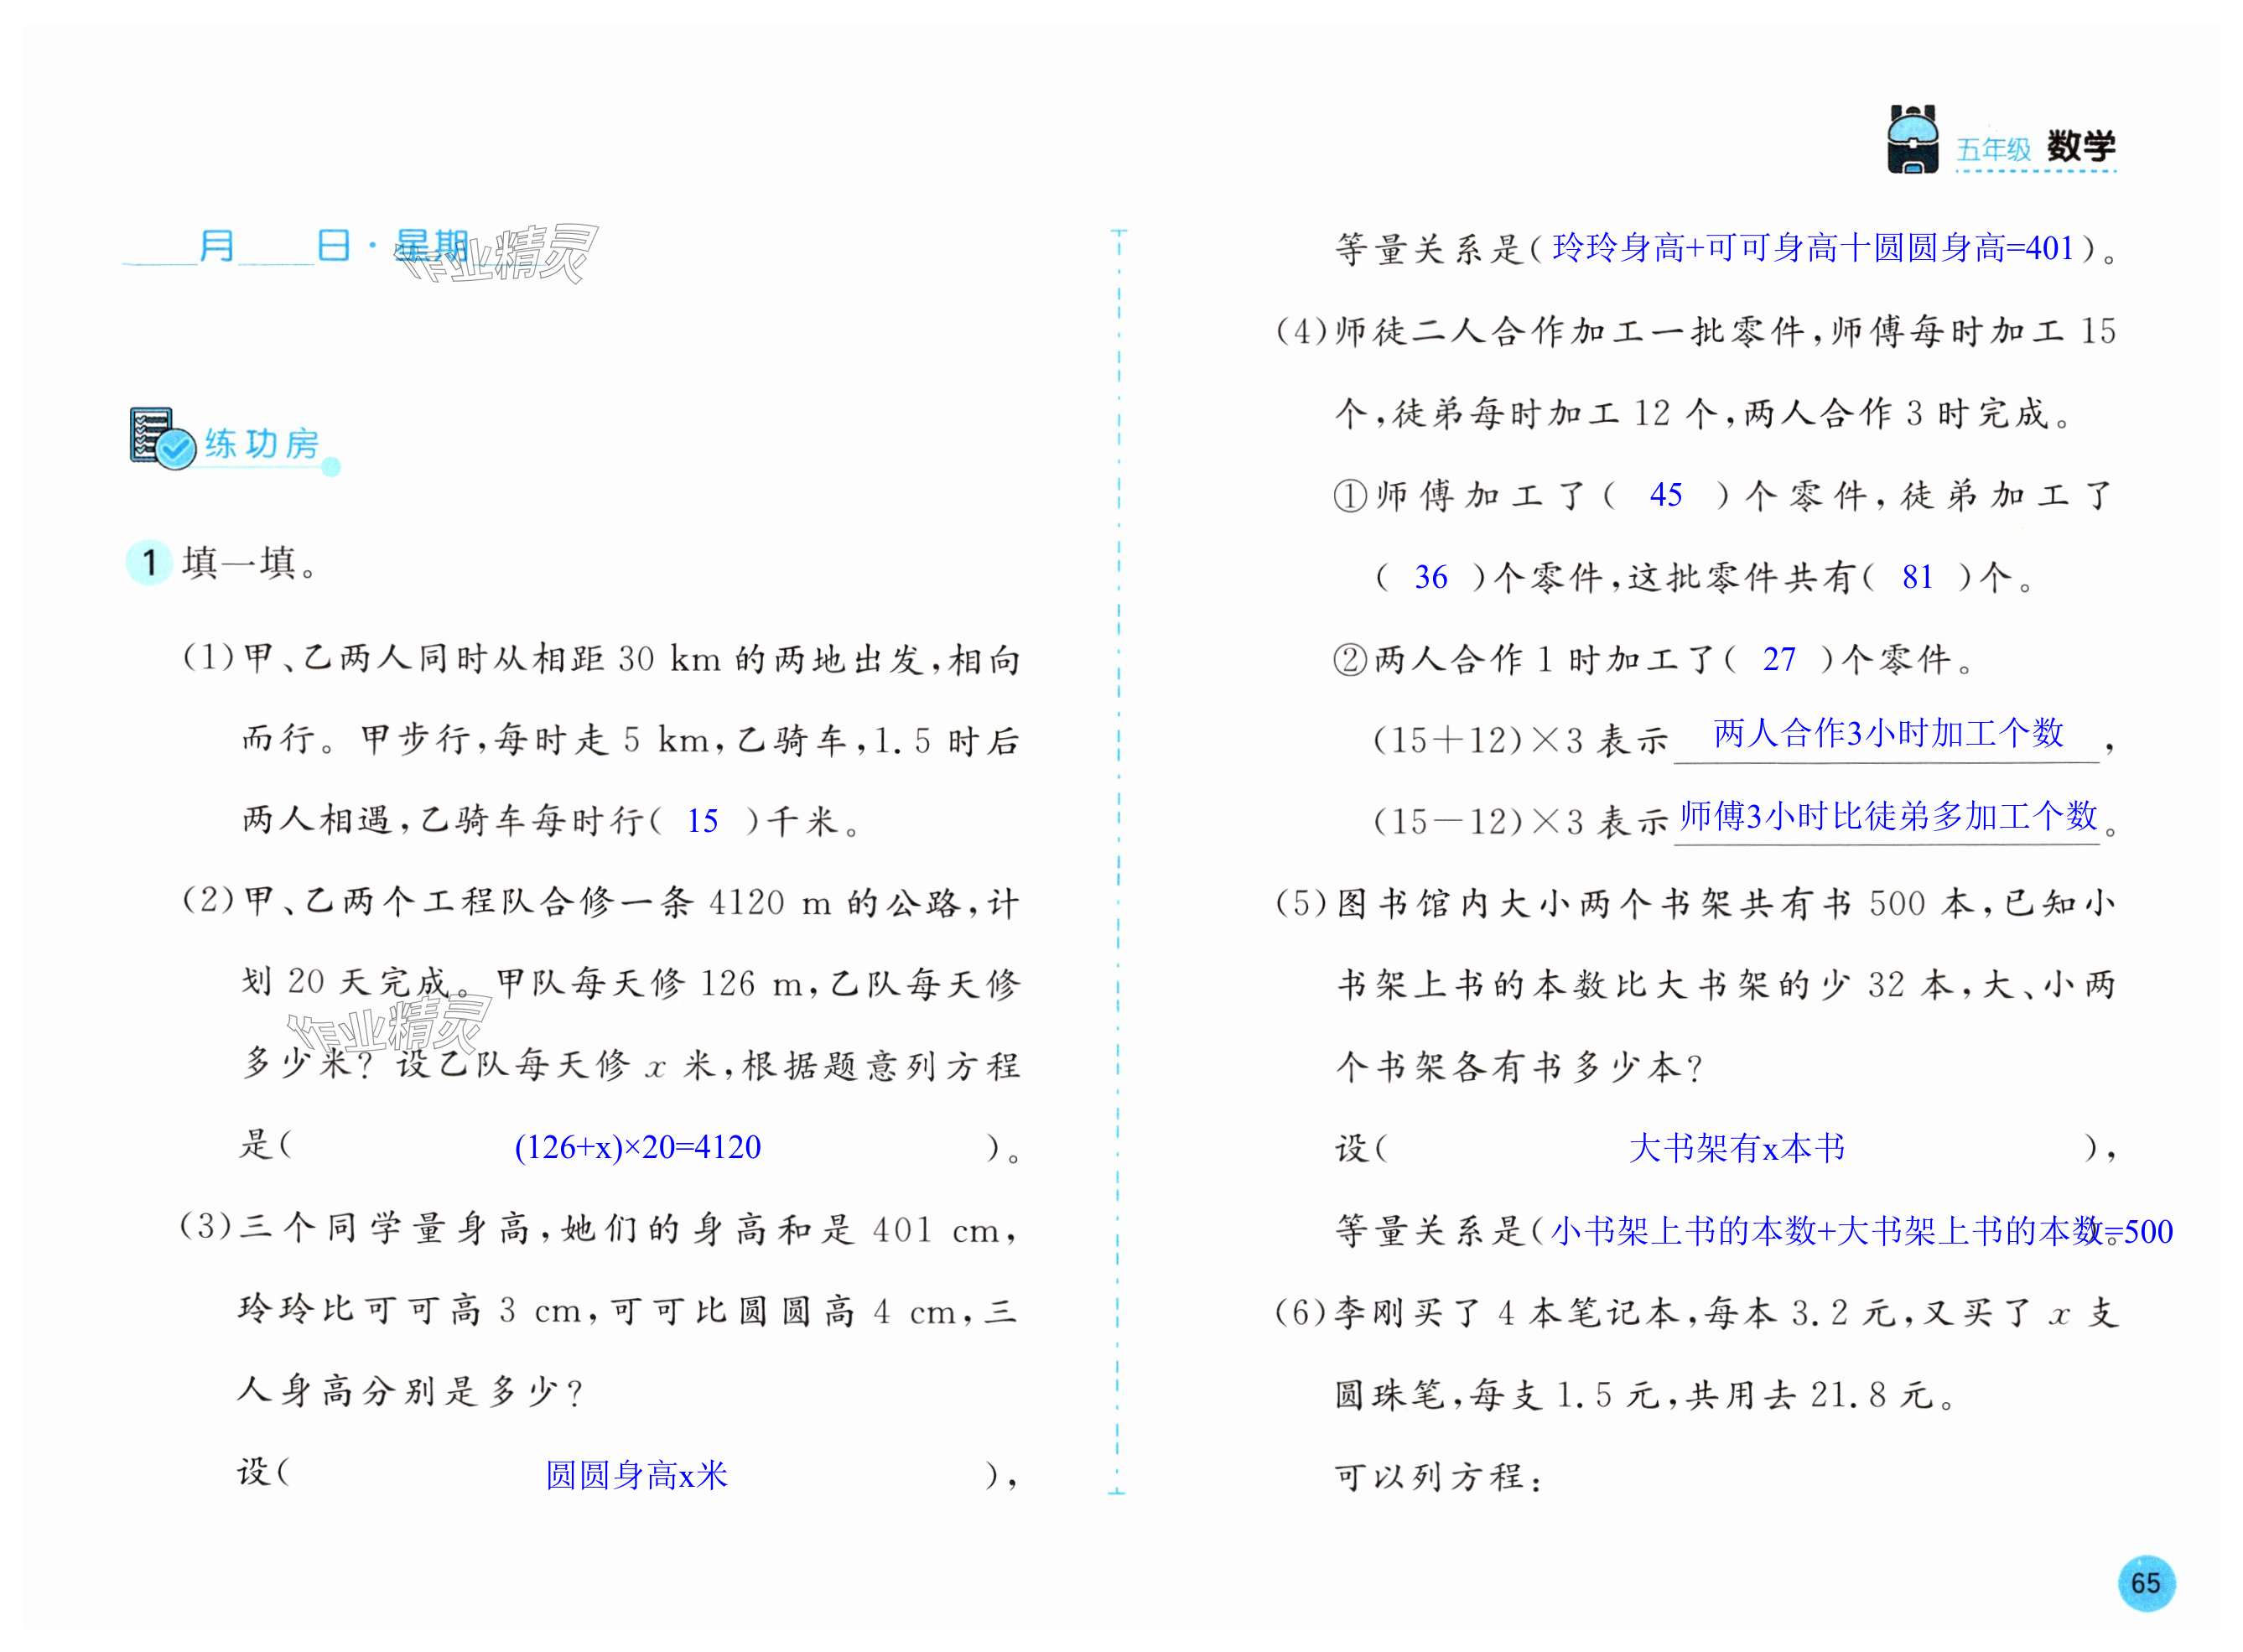This screenshot has width=2243, height=1652.
Task: Click the answer 大书架有x本书
Action: [1736, 1148]
